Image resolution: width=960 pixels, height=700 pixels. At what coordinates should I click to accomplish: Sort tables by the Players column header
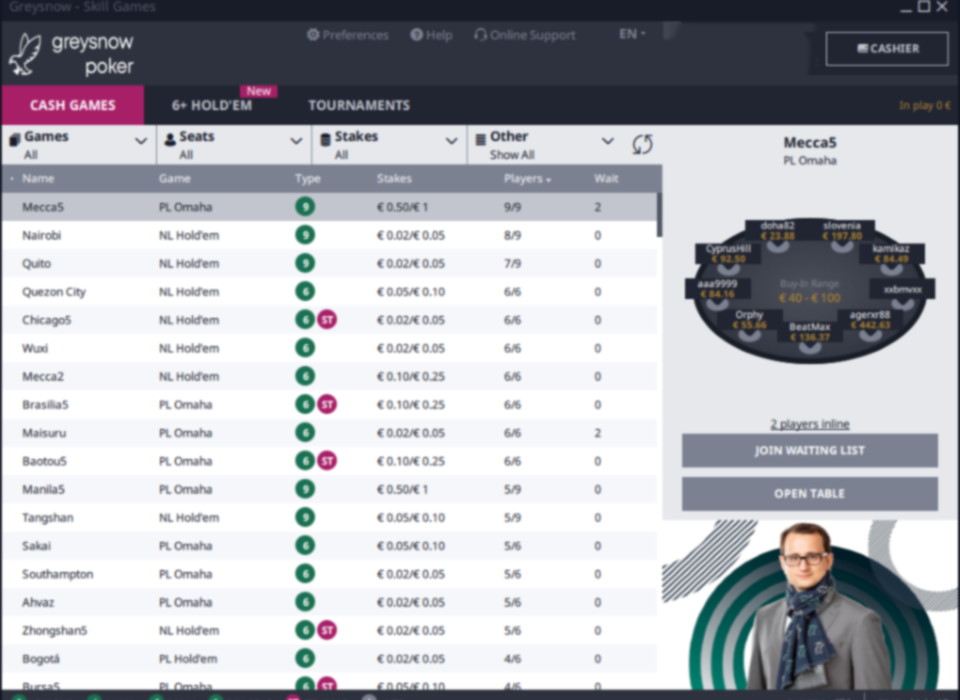(x=527, y=179)
